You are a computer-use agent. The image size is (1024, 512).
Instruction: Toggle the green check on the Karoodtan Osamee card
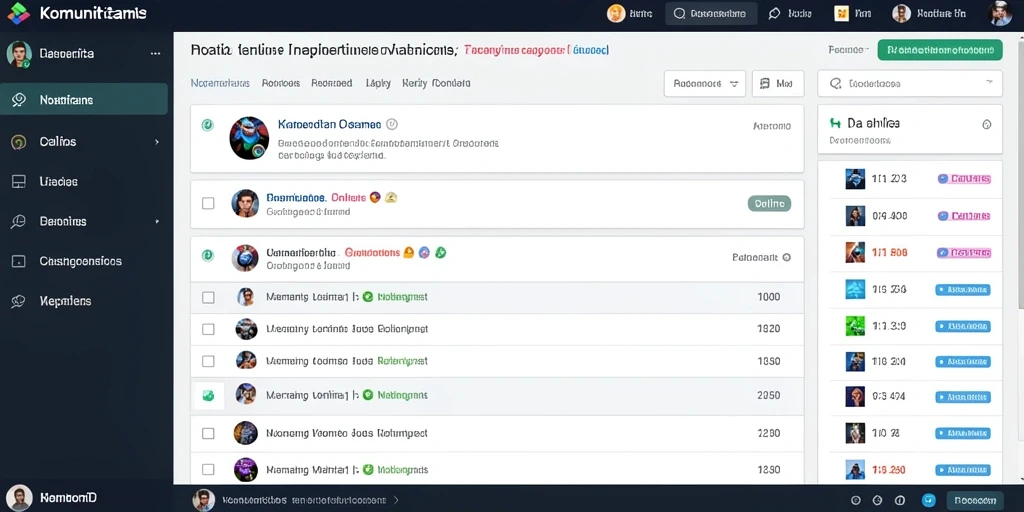[207, 125]
